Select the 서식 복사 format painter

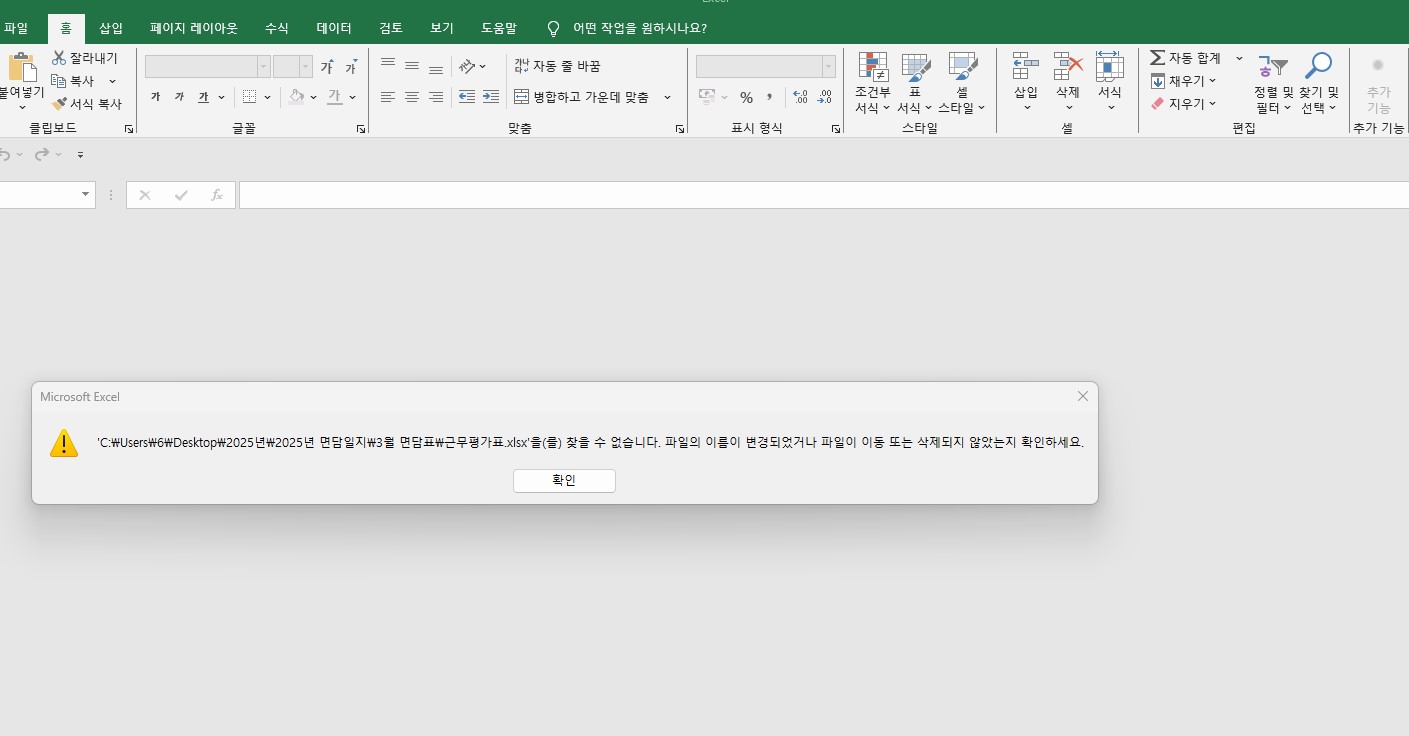tap(87, 103)
